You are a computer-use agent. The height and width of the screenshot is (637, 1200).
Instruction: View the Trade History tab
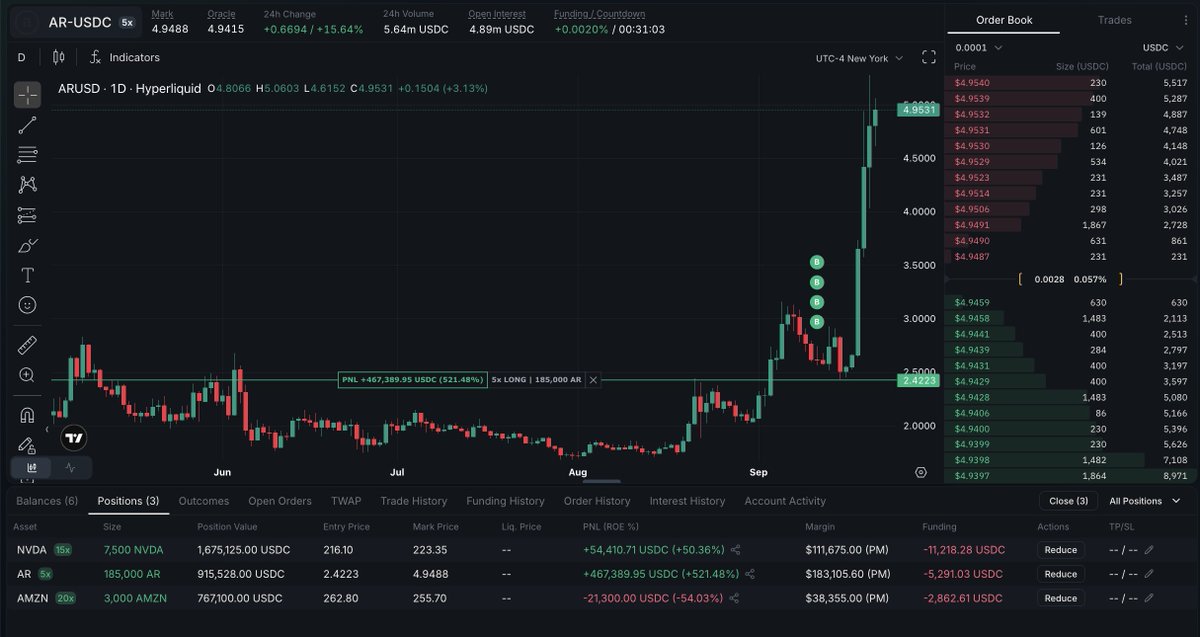click(x=413, y=501)
